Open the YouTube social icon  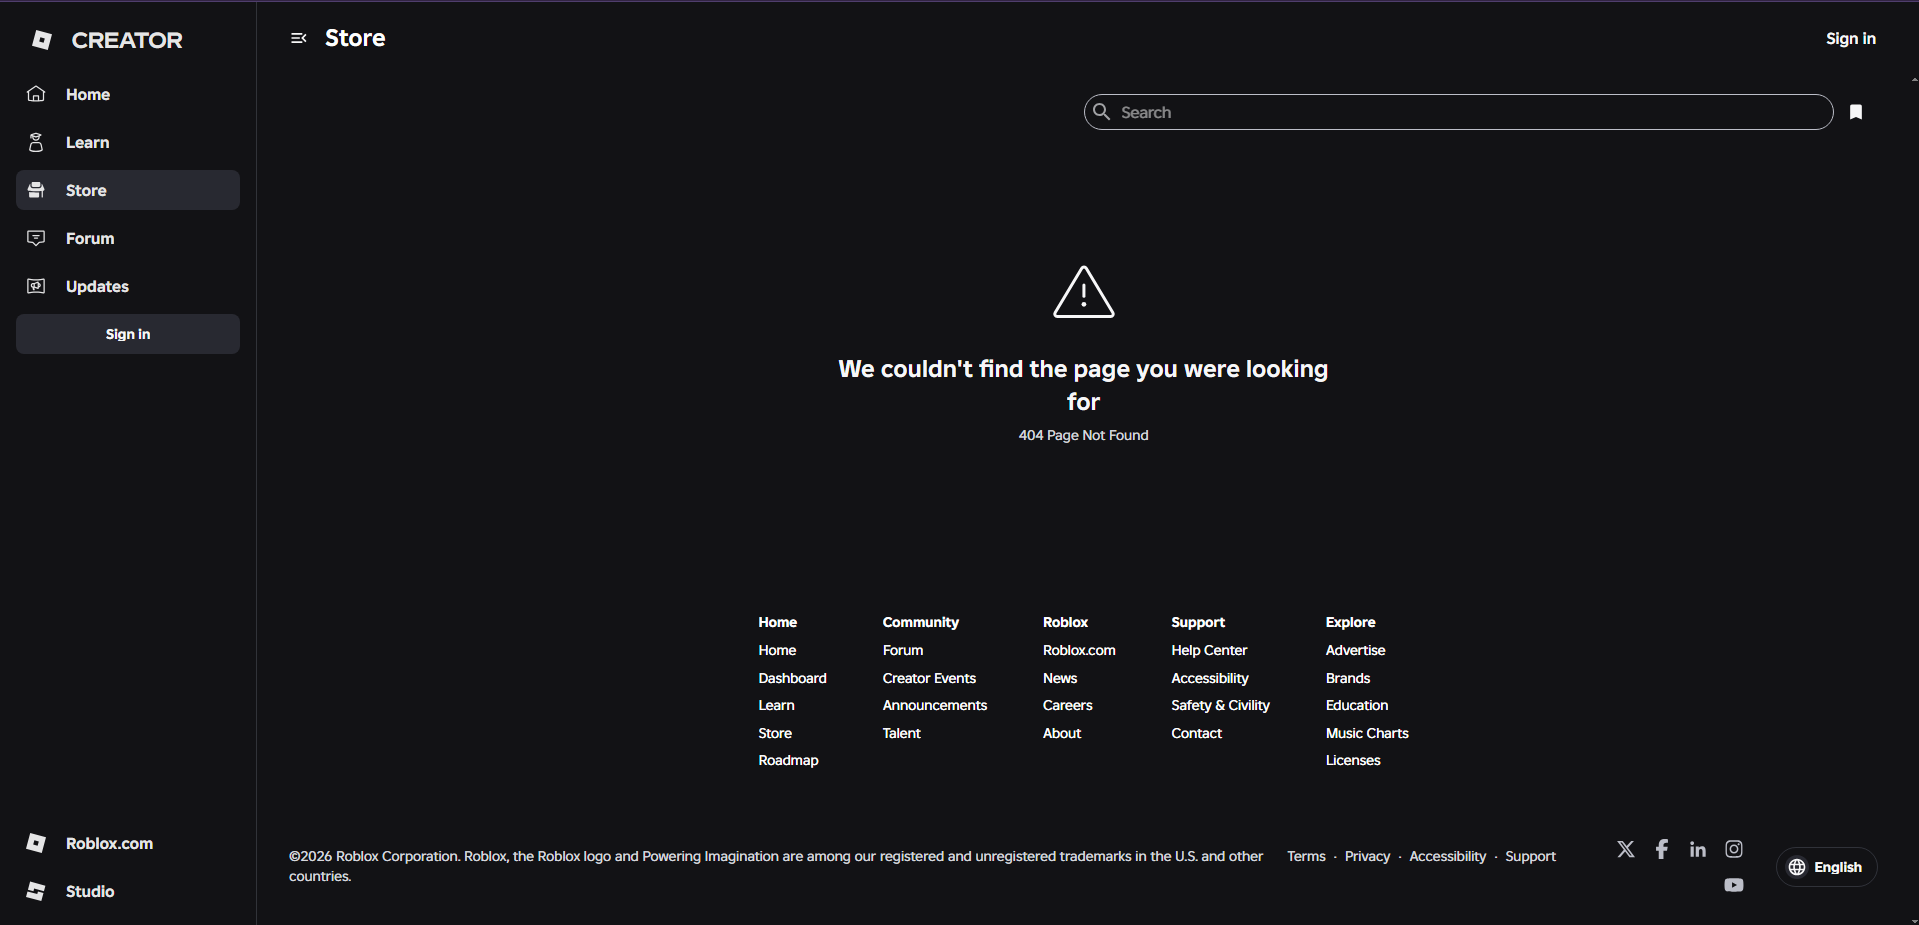click(1734, 885)
